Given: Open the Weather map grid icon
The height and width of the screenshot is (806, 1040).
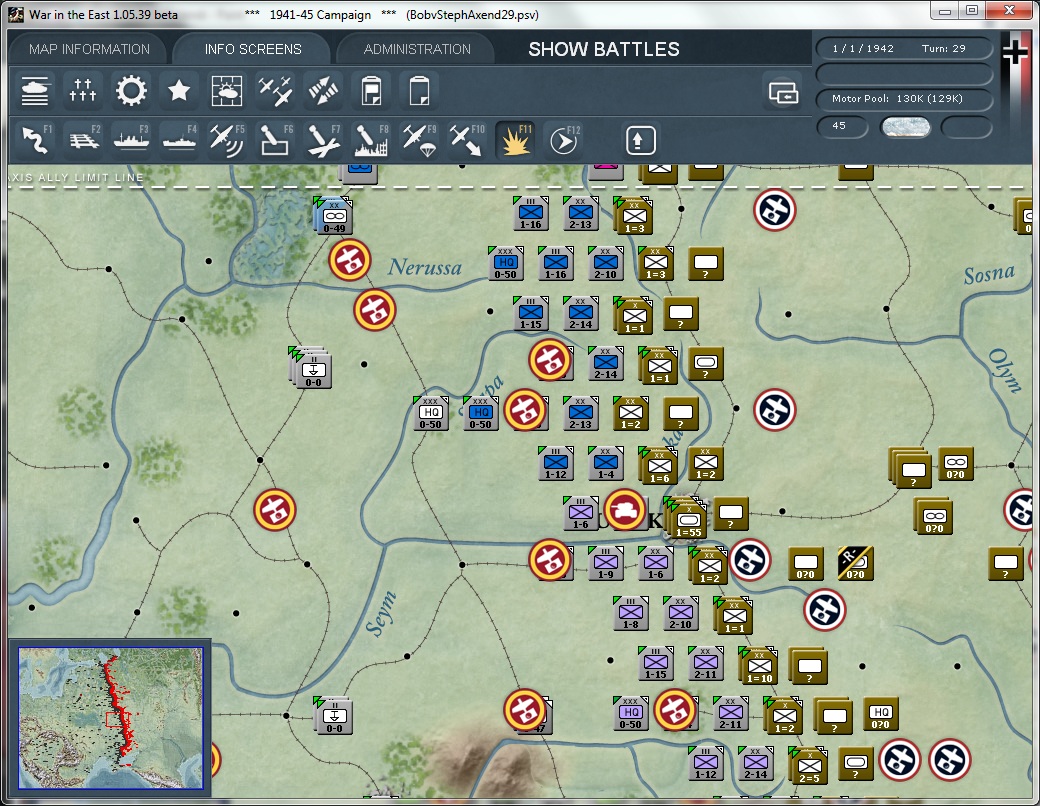Looking at the screenshot, I should coord(227,90).
